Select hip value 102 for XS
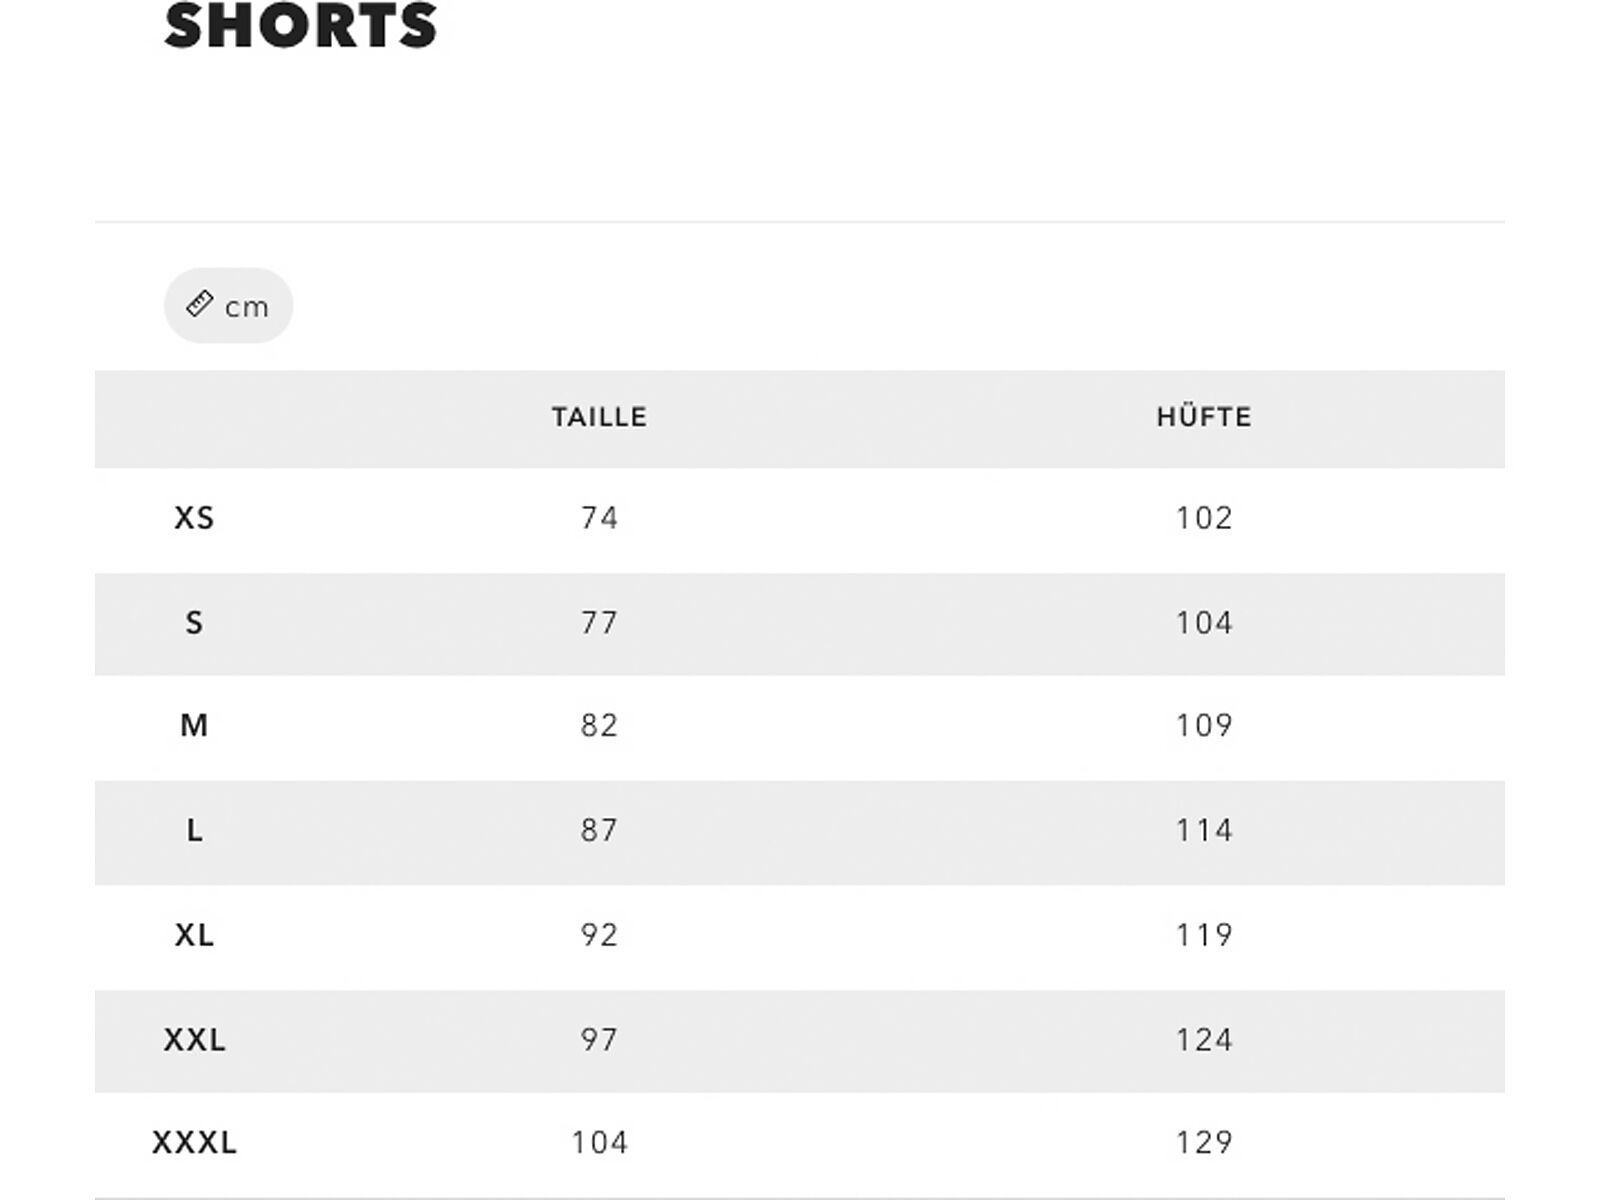1600x1200 pixels. click(1204, 518)
